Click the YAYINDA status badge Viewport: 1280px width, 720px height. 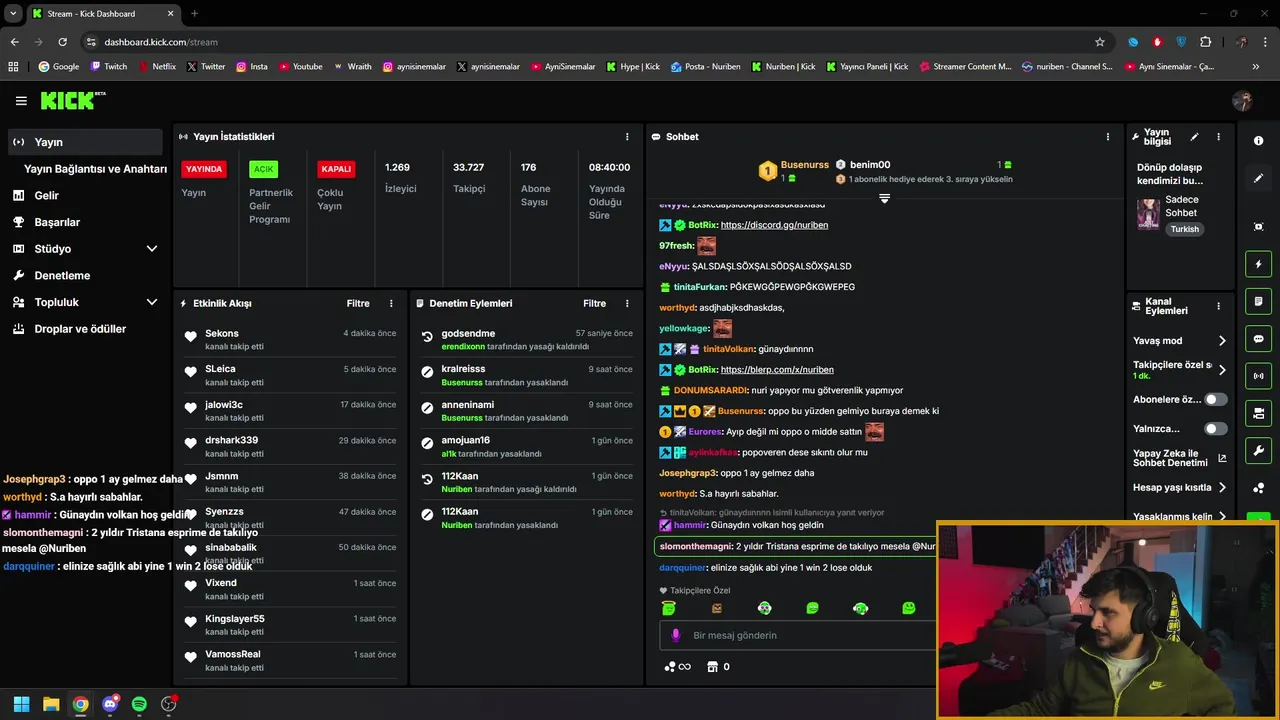click(x=204, y=169)
